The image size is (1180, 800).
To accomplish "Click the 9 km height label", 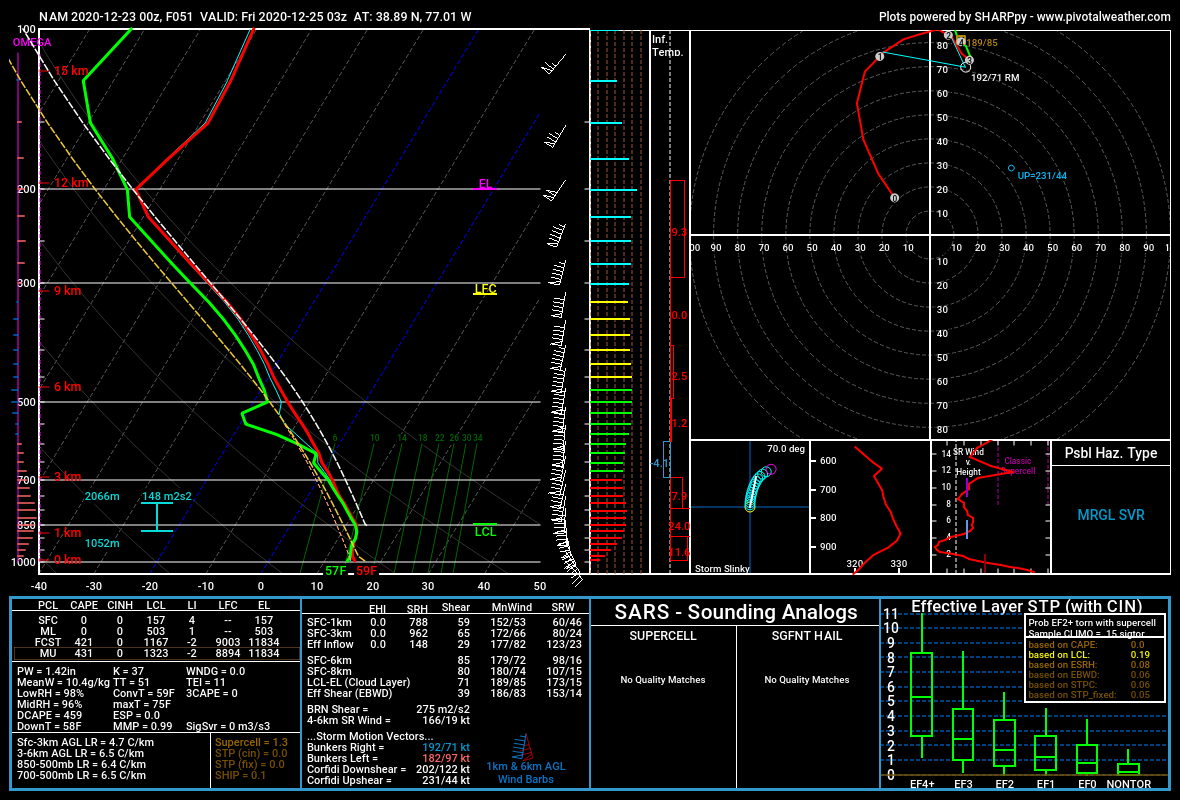I will click(67, 290).
